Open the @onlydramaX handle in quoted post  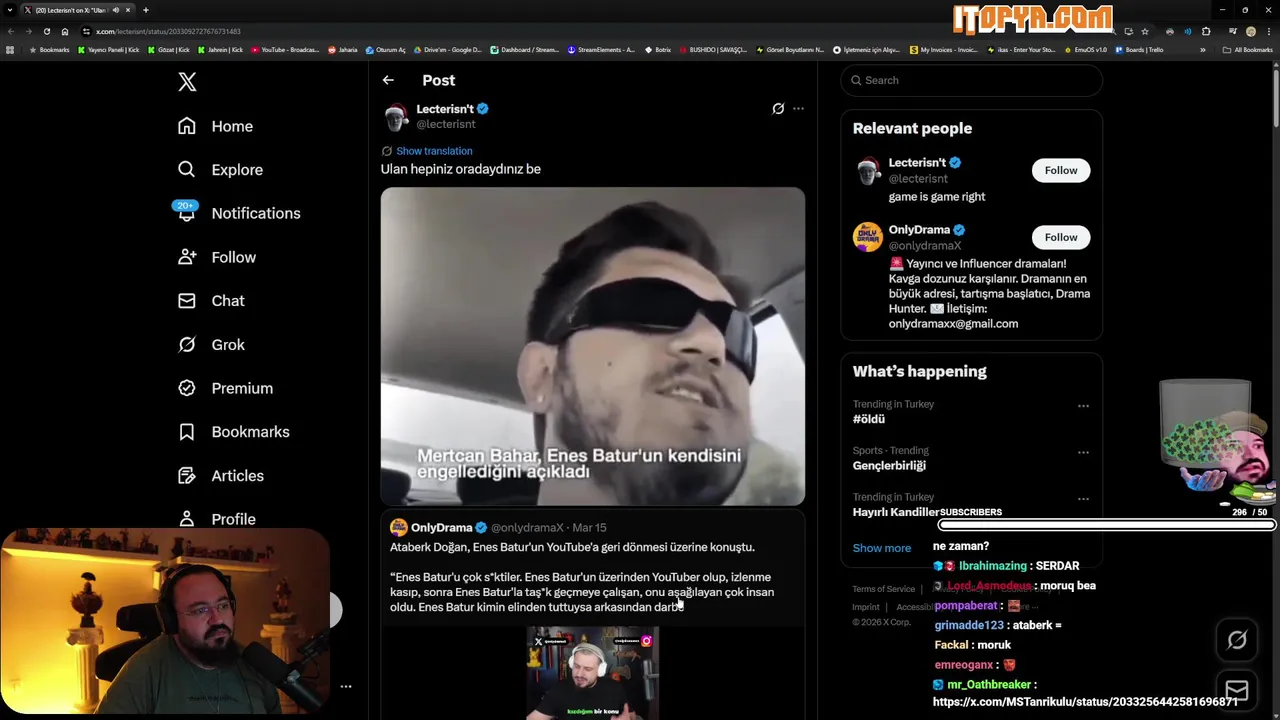click(x=527, y=527)
